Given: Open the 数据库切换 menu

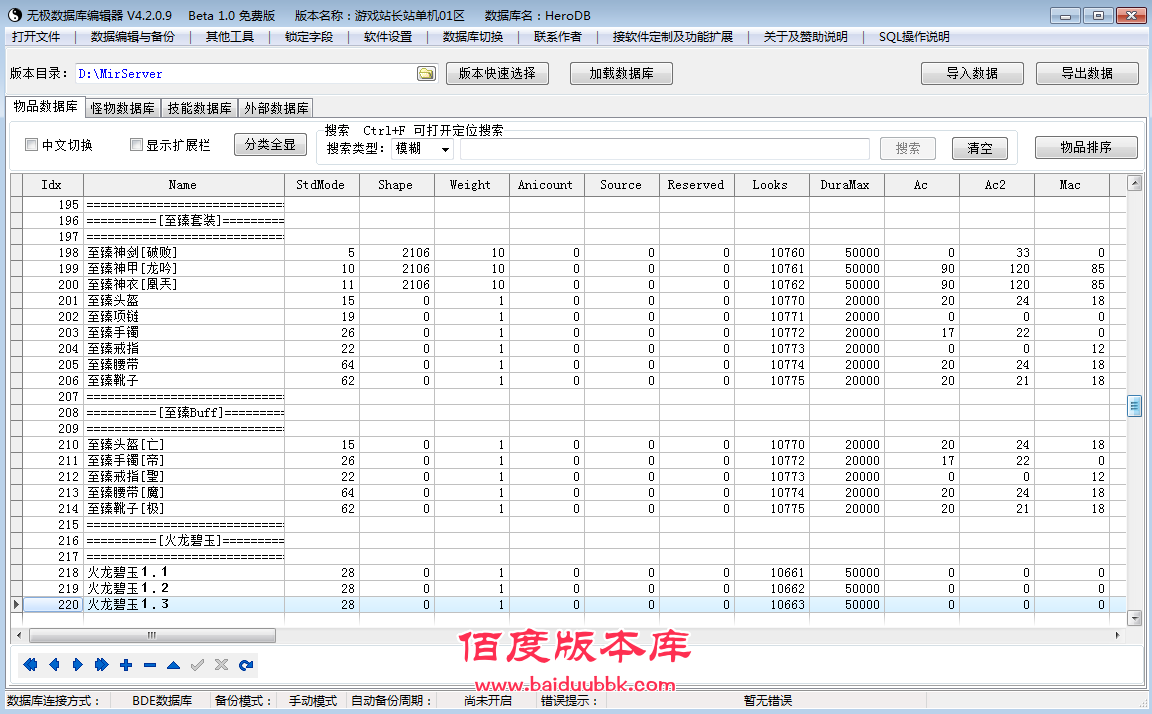Looking at the screenshot, I should (x=472, y=37).
